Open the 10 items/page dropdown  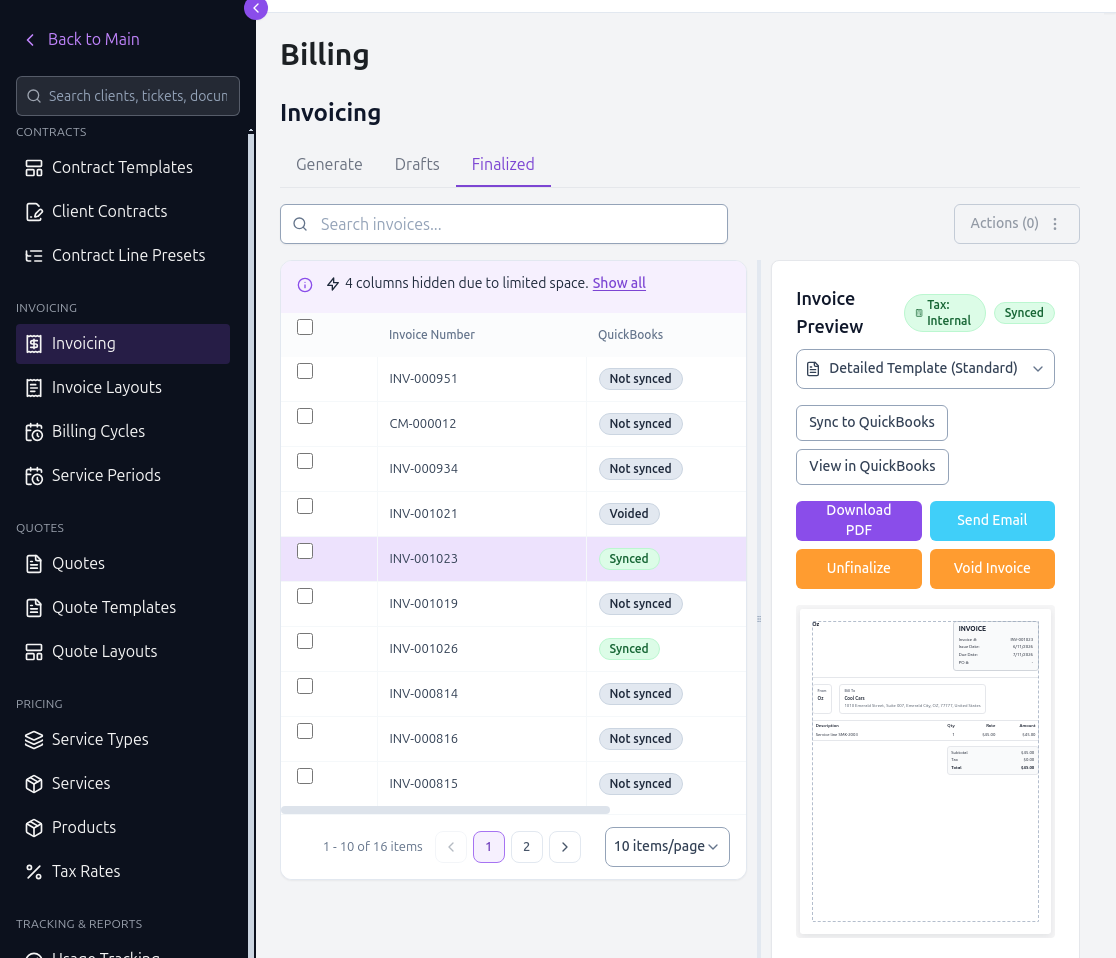[x=667, y=846]
